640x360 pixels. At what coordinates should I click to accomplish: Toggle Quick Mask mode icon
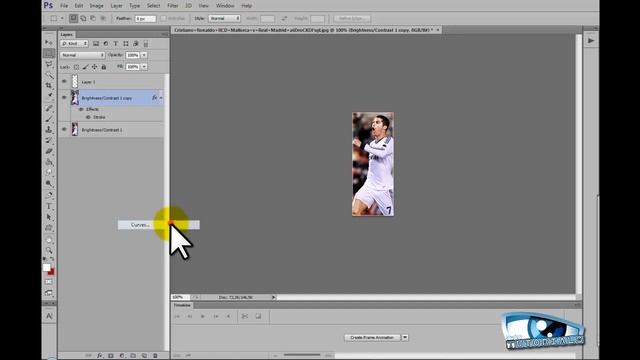[49, 282]
